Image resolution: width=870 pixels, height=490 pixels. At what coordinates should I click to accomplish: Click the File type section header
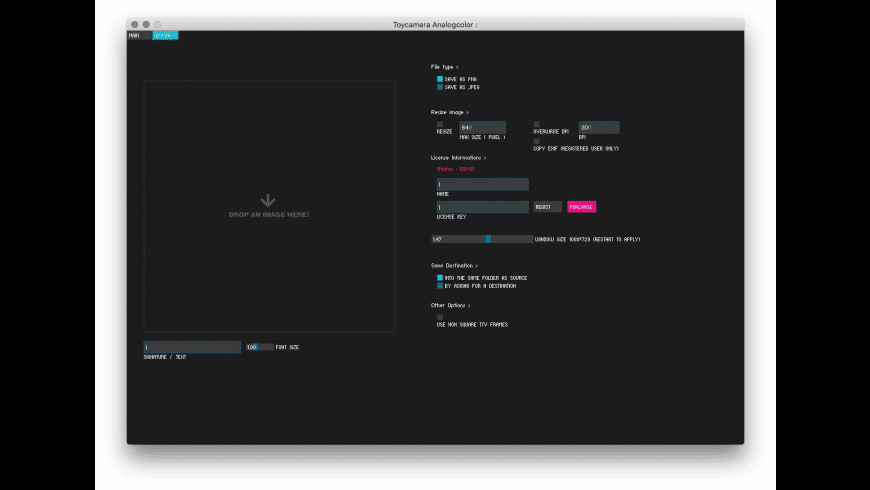pyautogui.click(x=444, y=67)
